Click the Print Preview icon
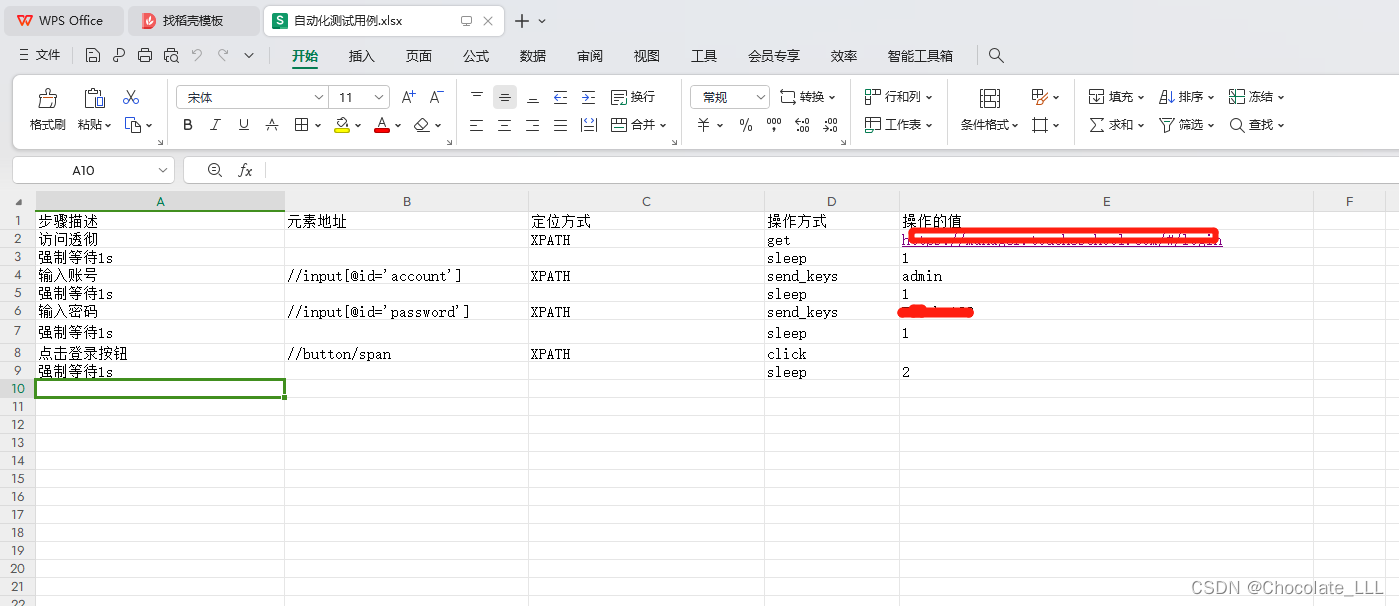The width and height of the screenshot is (1399, 606). point(171,56)
